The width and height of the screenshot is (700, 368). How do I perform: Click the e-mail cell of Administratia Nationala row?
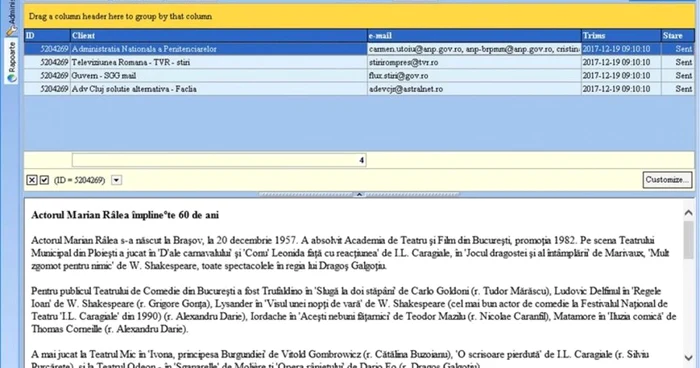click(474, 49)
